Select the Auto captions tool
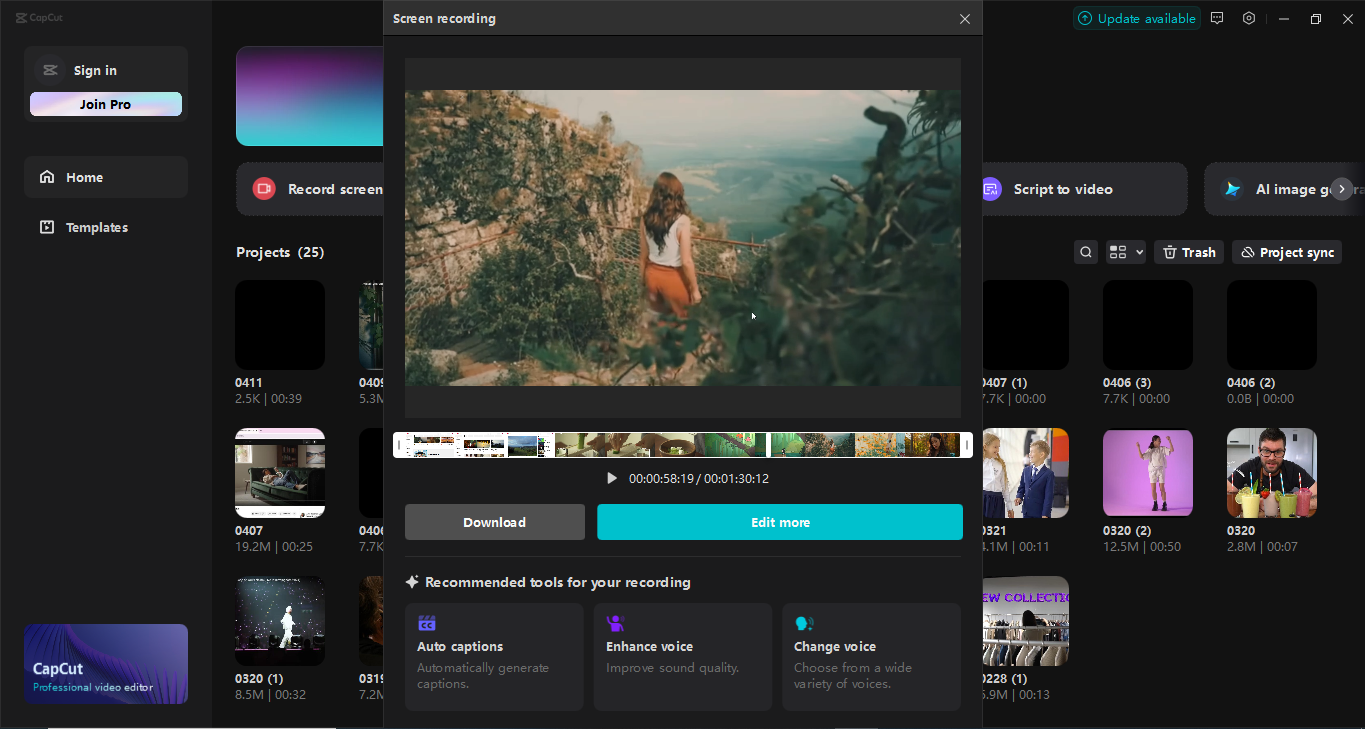The width and height of the screenshot is (1365, 729). 493,657
